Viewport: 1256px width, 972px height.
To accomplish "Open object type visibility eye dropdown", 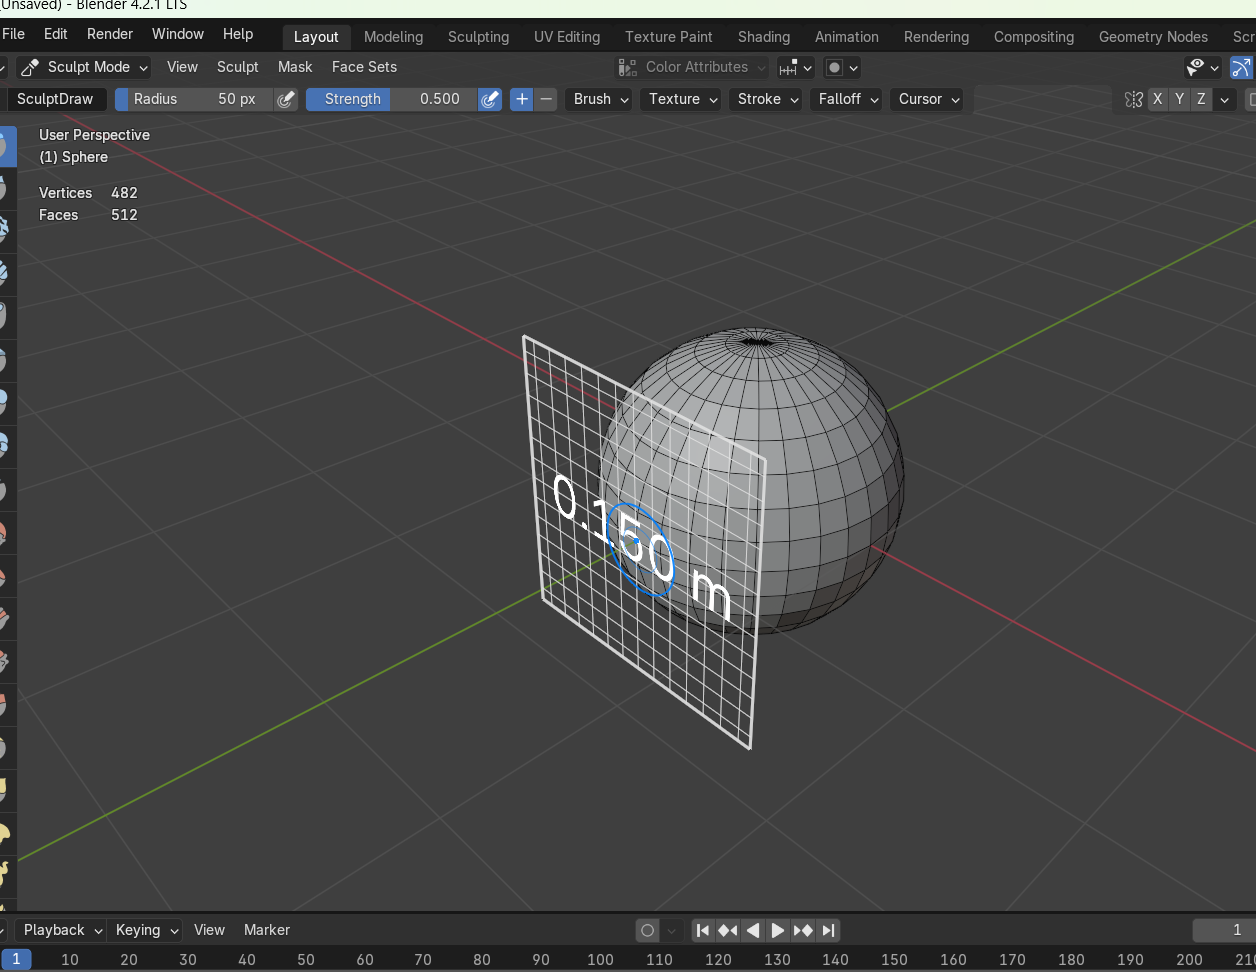I will (x=1203, y=67).
